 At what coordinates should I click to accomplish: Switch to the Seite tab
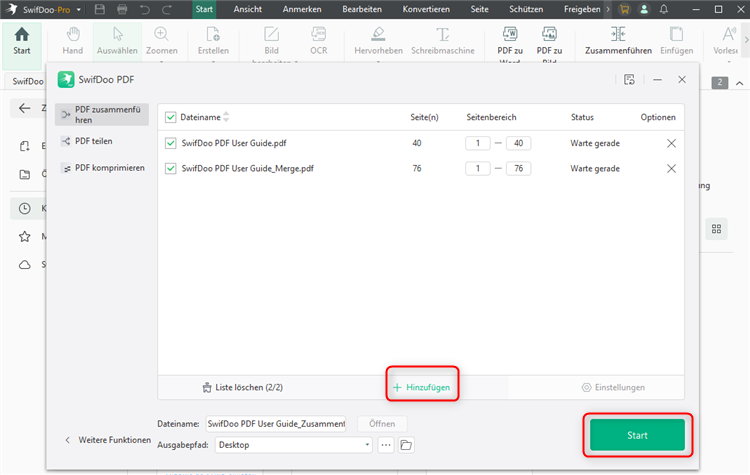(x=479, y=9)
